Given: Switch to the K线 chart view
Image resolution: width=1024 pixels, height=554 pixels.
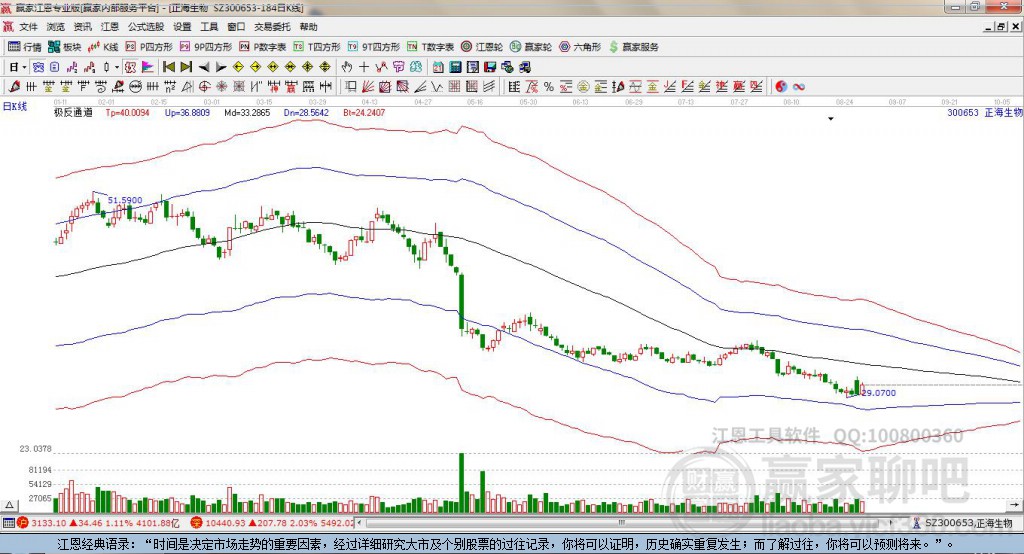Looking at the screenshot, I should pyautogui.click(x=103, y=47).
